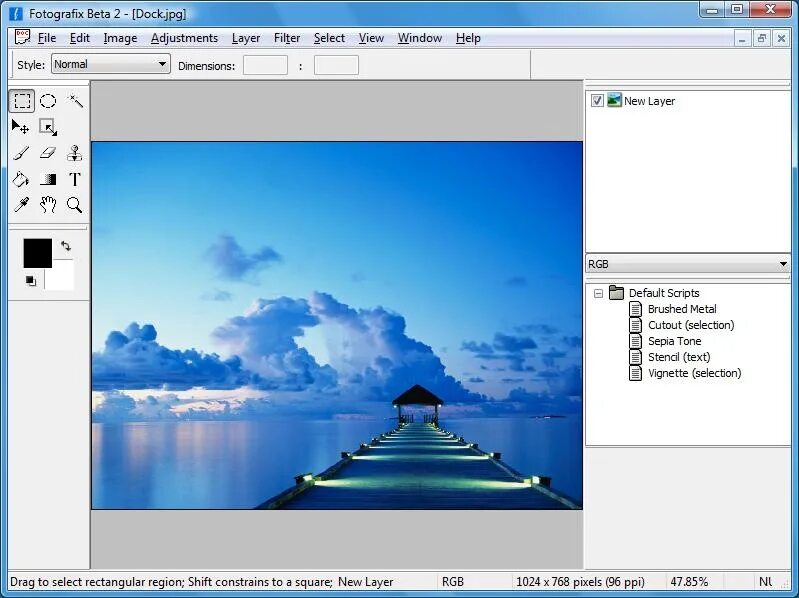Screen dimensions: 799x598
Task: Click the Dimensions width input field
Action: click(x=265, y=65)
